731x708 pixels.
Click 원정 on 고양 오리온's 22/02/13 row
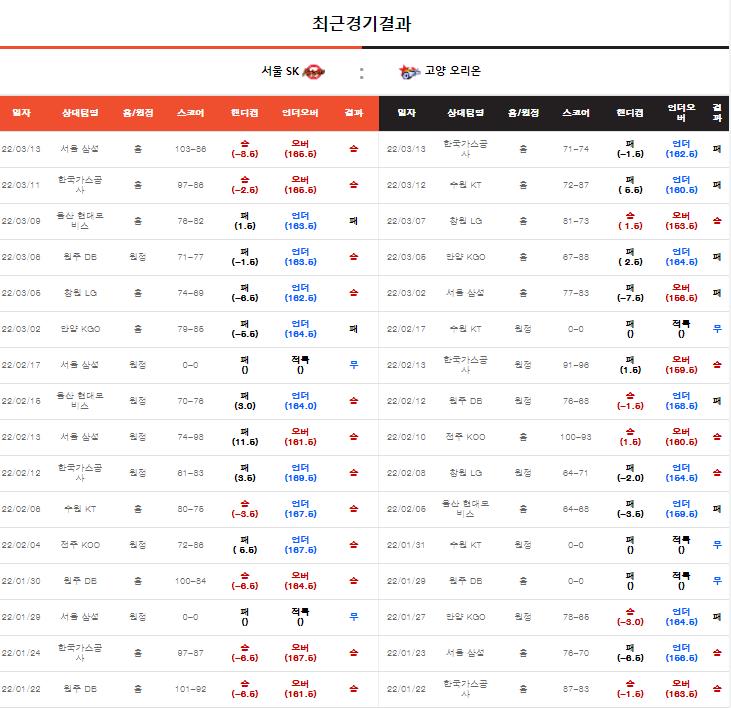point(523,365)
